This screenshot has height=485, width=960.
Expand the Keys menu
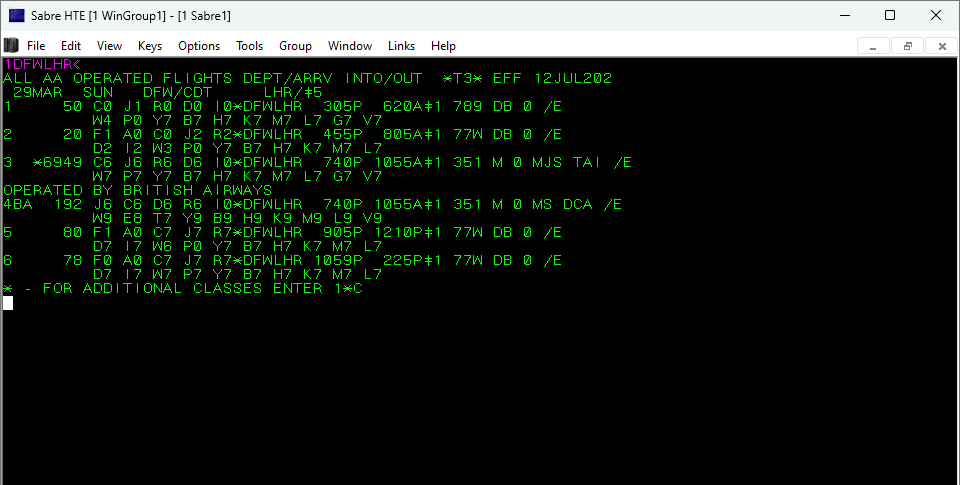click(150, 46)
